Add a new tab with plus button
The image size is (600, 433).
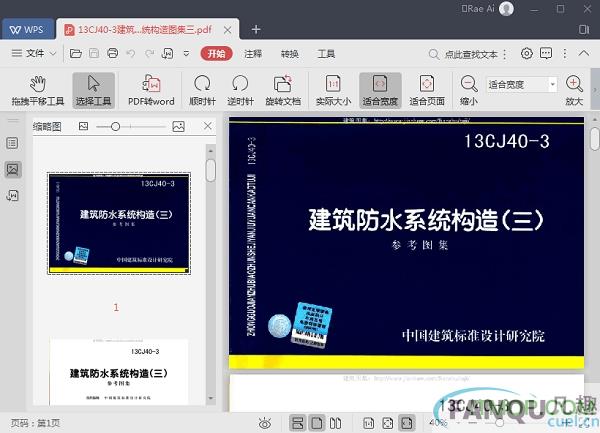coord(256,29)
